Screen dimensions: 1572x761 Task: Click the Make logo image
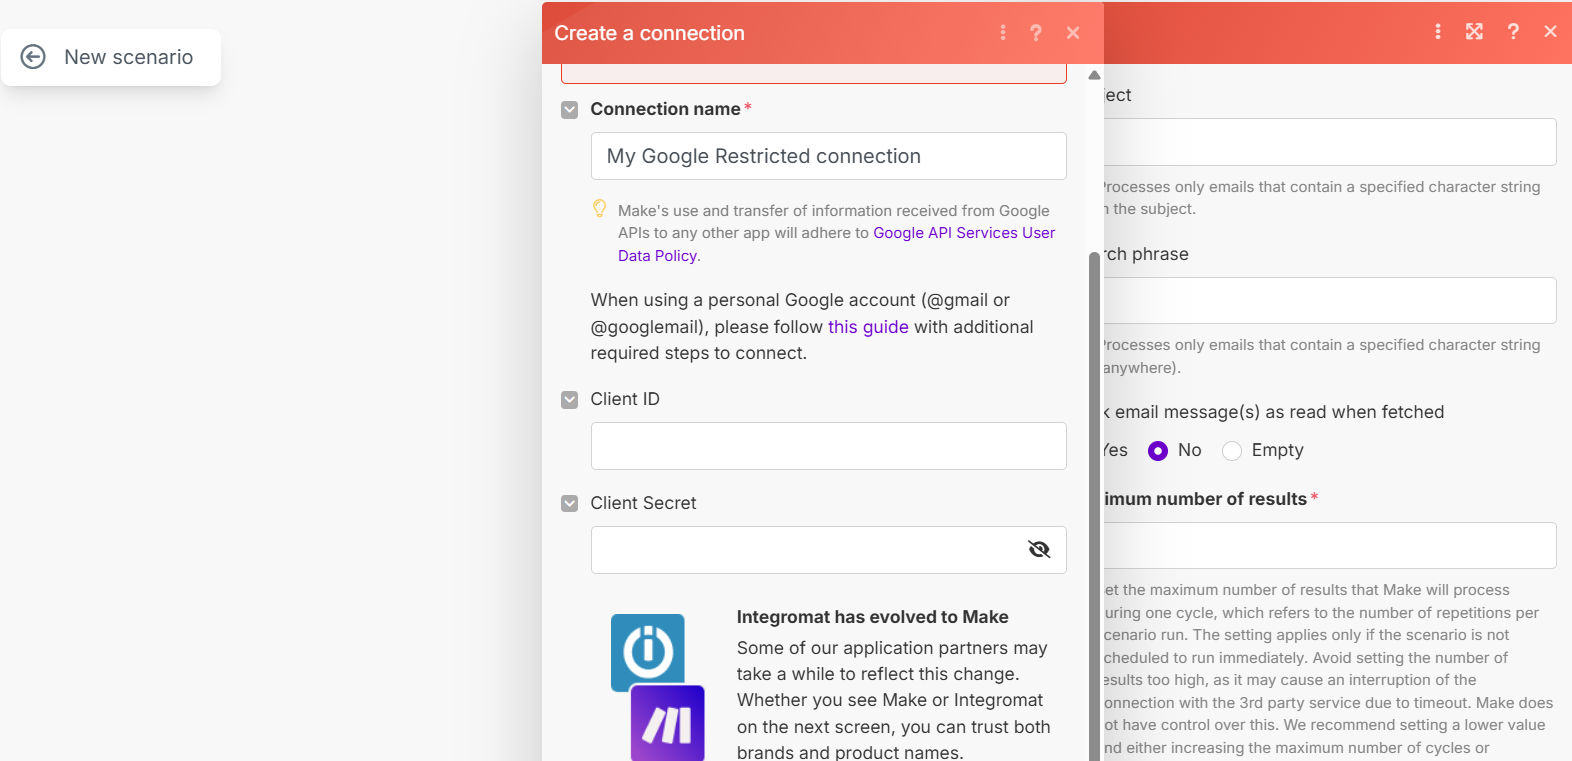click(667, 723)
